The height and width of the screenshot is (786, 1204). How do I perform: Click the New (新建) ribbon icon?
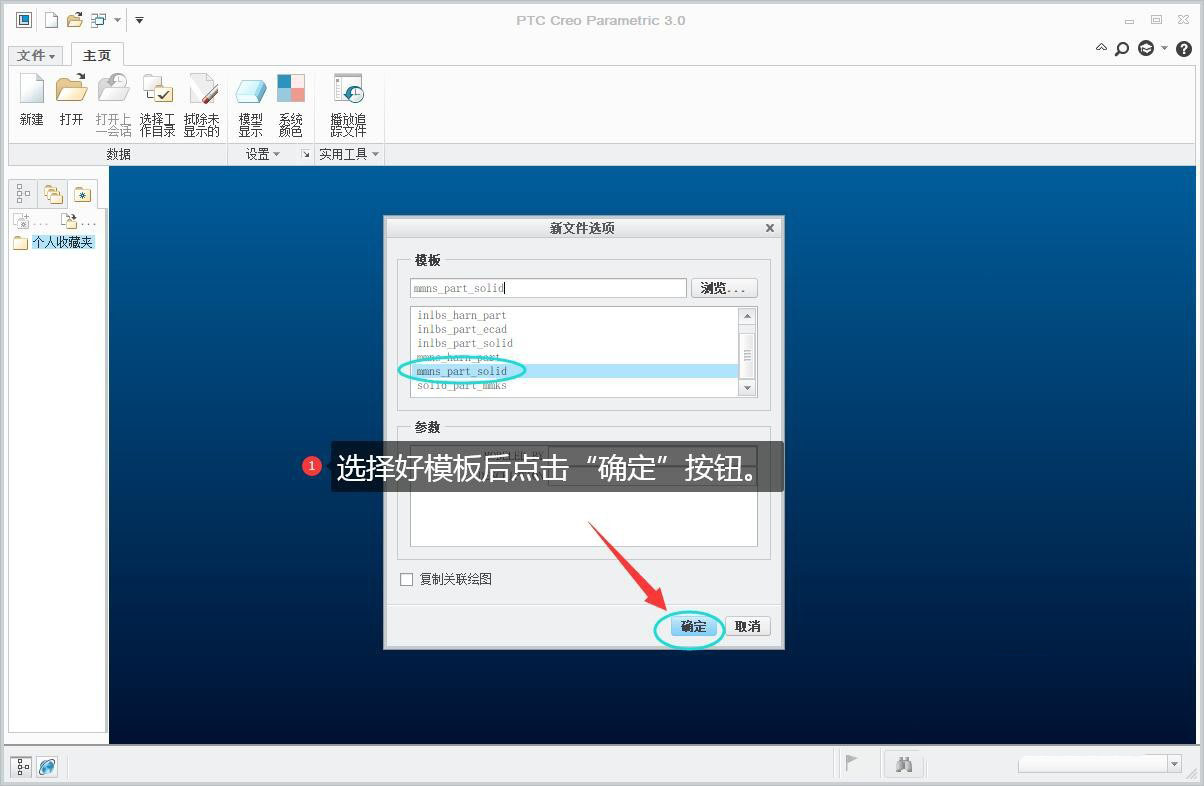32,100
